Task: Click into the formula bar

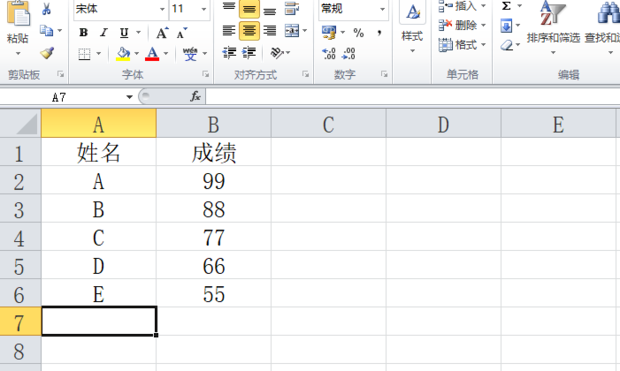Action: (x=413, y=97)
